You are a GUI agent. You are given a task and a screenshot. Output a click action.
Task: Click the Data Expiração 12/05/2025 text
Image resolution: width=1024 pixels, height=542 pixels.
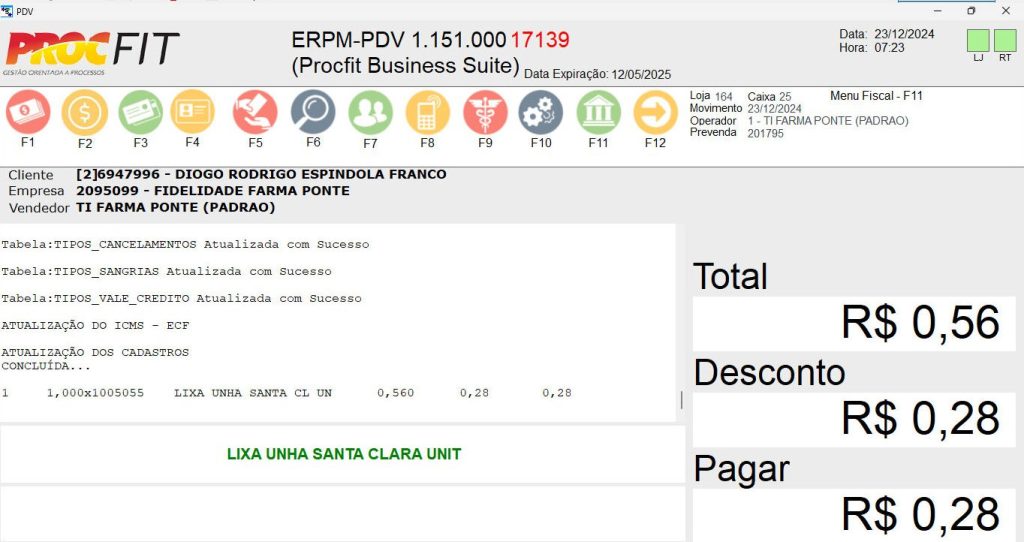598,74
